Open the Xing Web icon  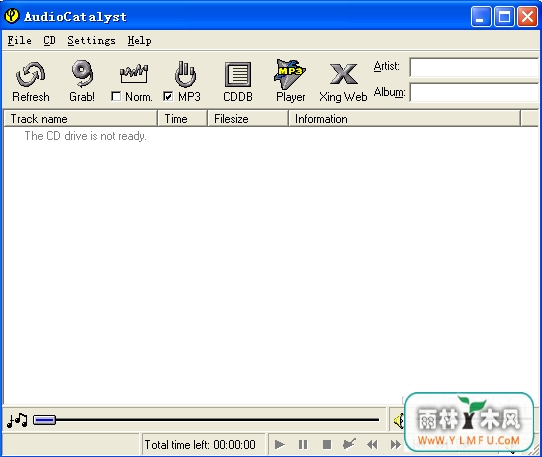(343, 74)
